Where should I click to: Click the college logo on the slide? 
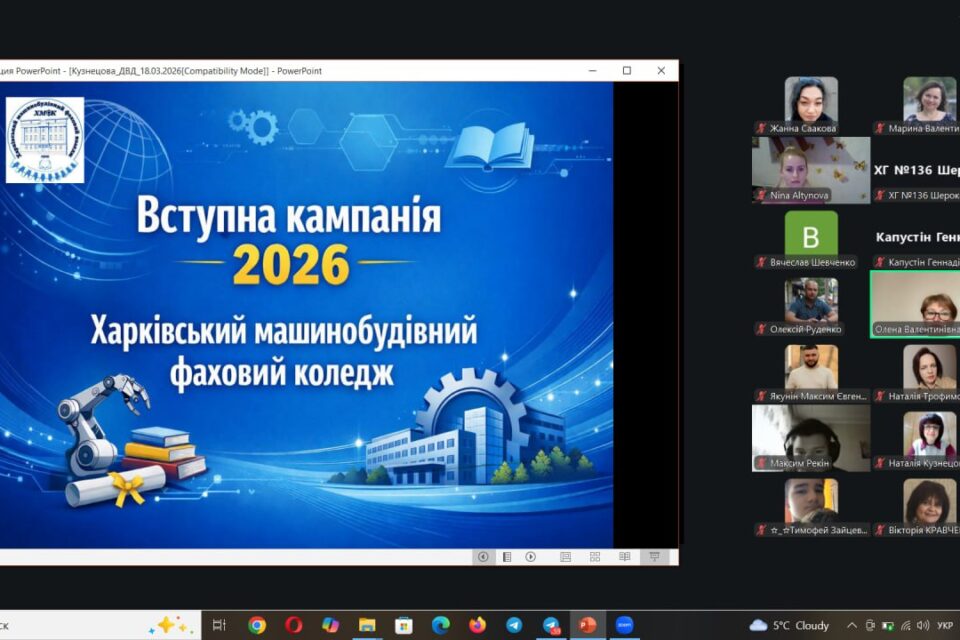(x=45, y=140)
